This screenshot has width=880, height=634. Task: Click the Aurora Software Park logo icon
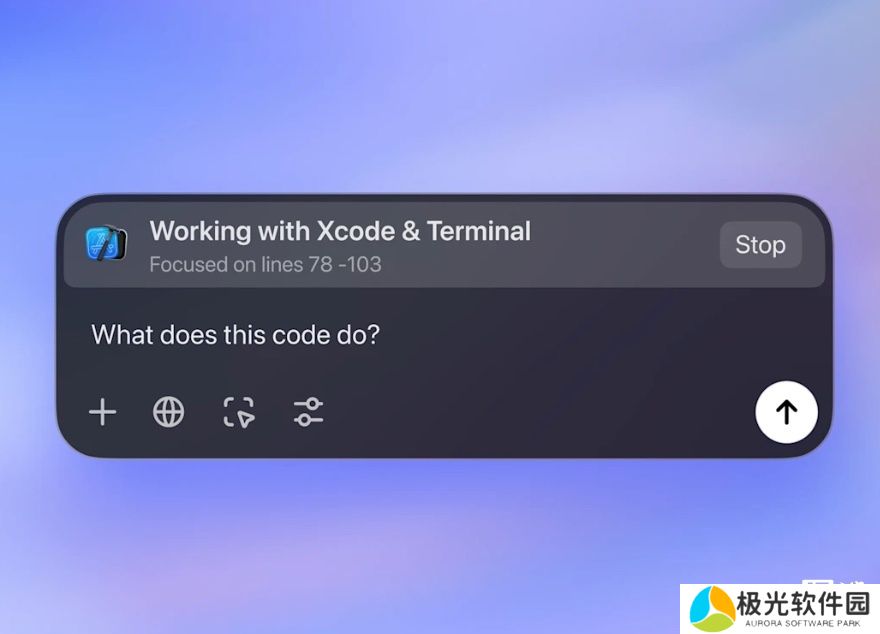click(x=711, y=609)
